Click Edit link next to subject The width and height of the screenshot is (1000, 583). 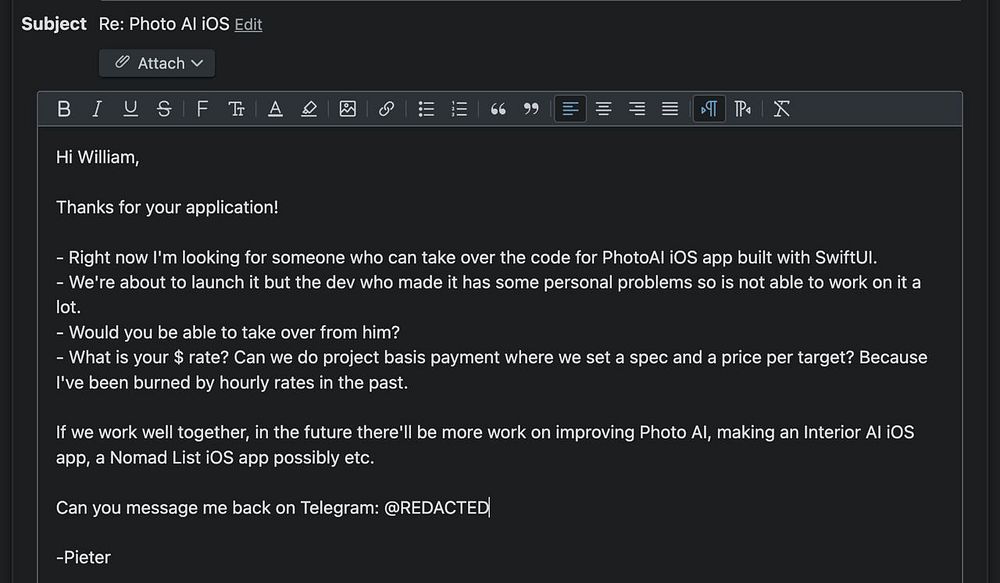point(248,24)
